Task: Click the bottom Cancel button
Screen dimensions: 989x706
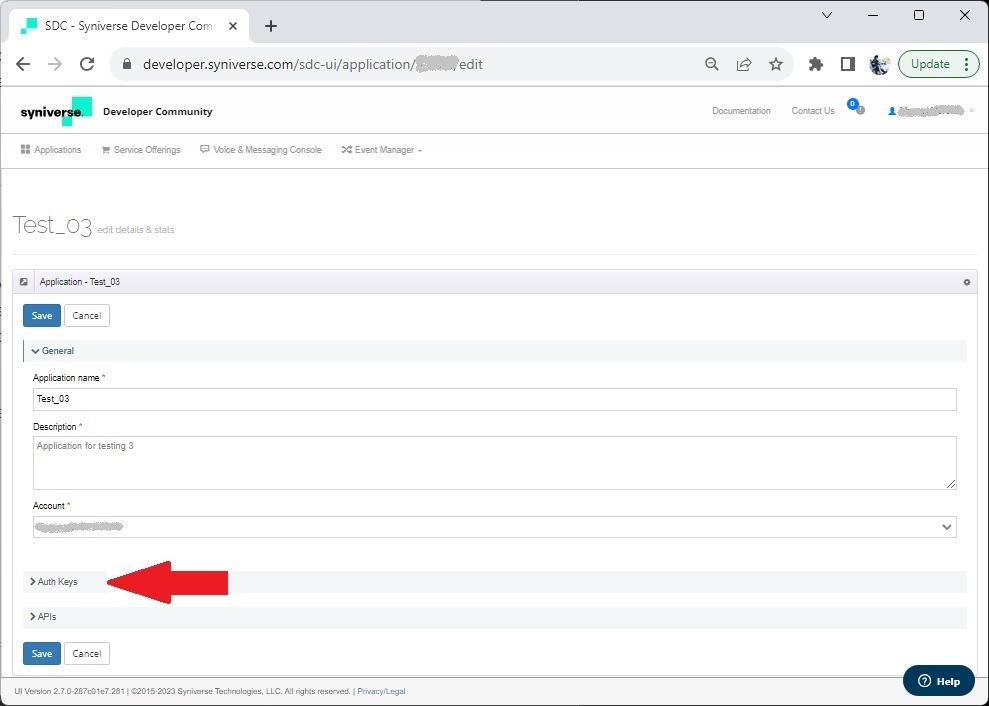Action: [x=87, y=654]
